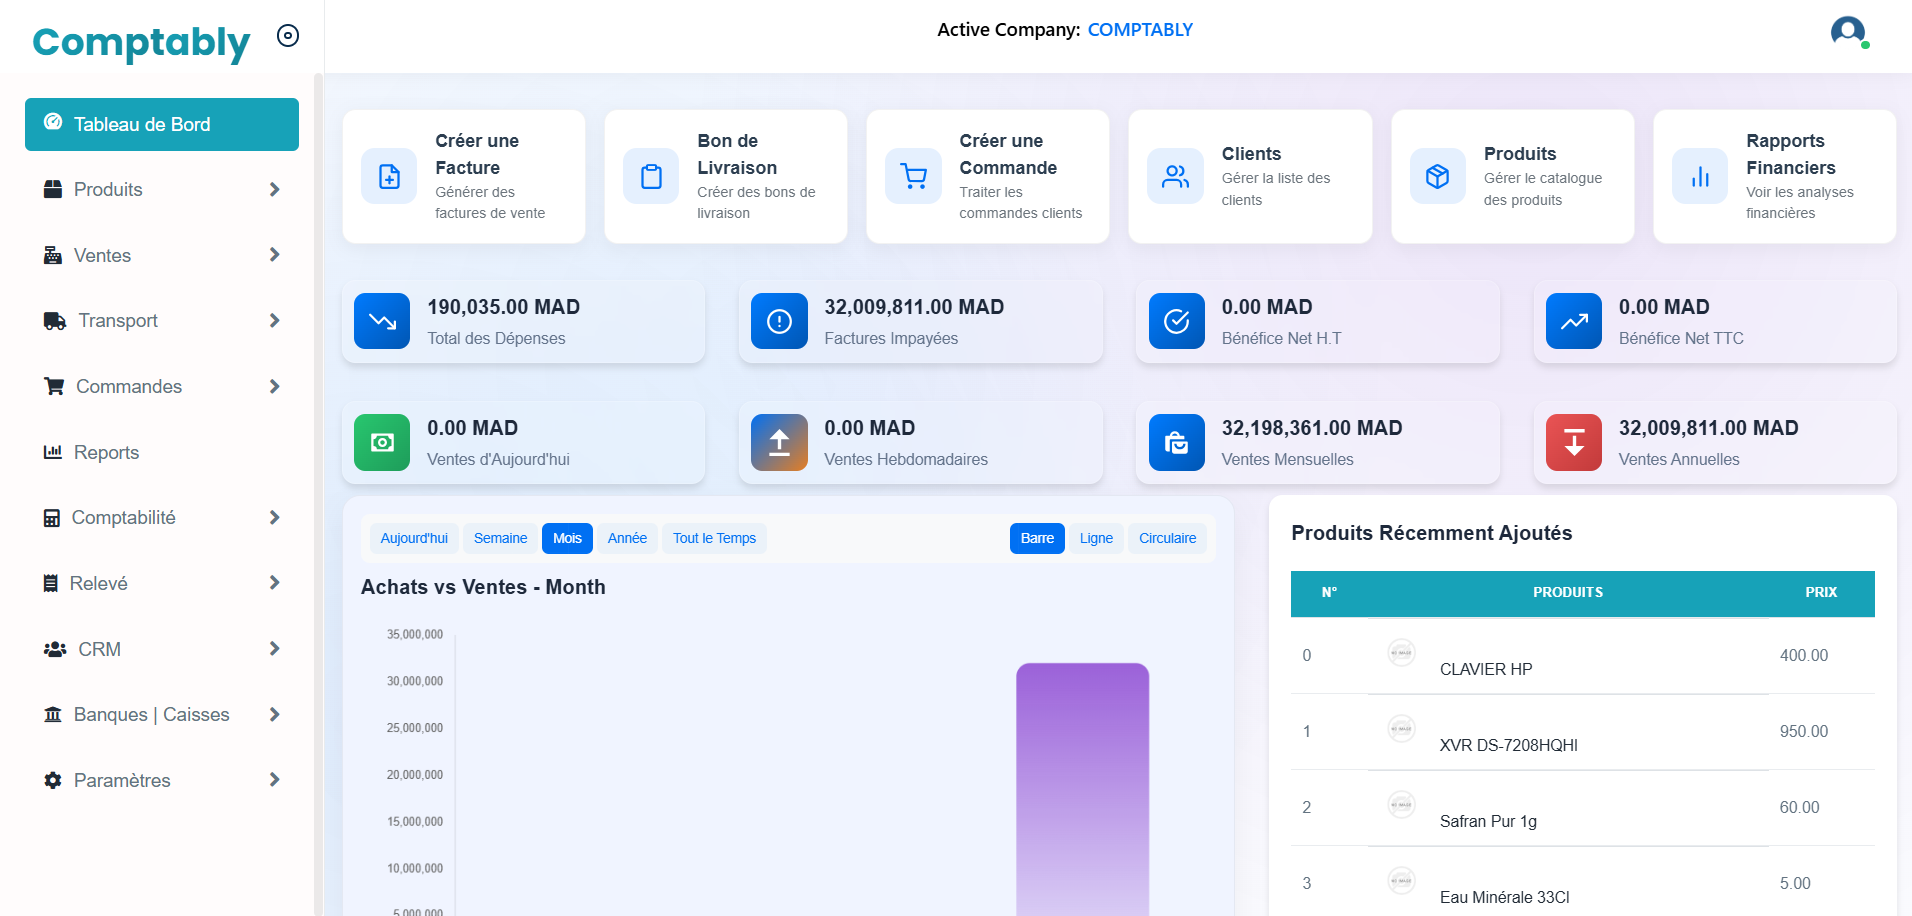
Task: Open the Bon de Livraison clipboard icon
Action: (651, 177)
